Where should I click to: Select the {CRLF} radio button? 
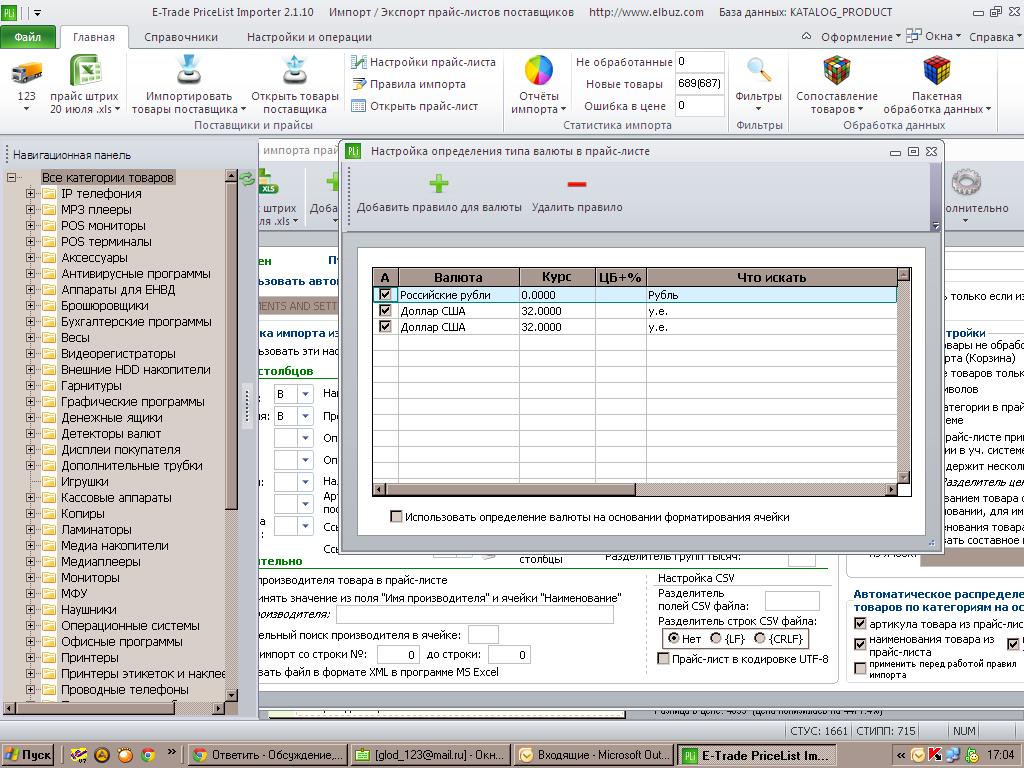760,638
